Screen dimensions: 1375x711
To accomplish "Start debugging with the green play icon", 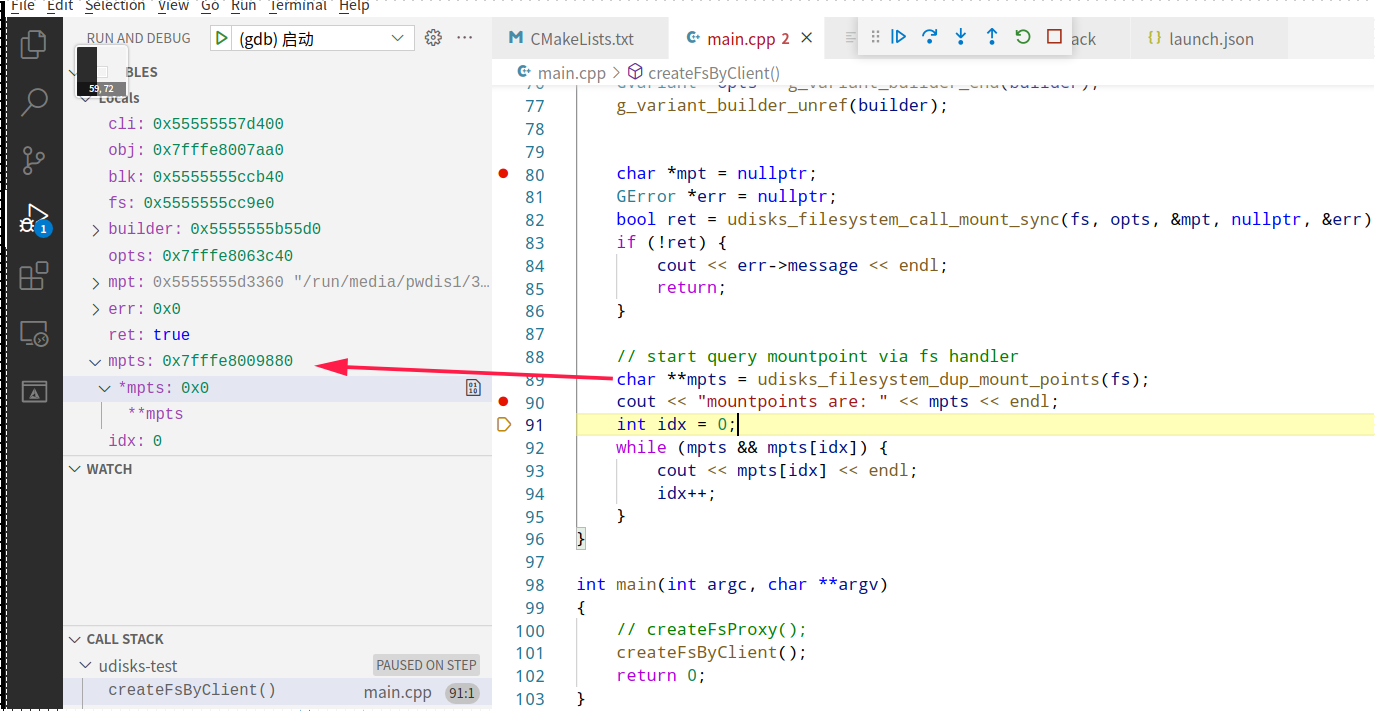I will (x=221, y=38).
